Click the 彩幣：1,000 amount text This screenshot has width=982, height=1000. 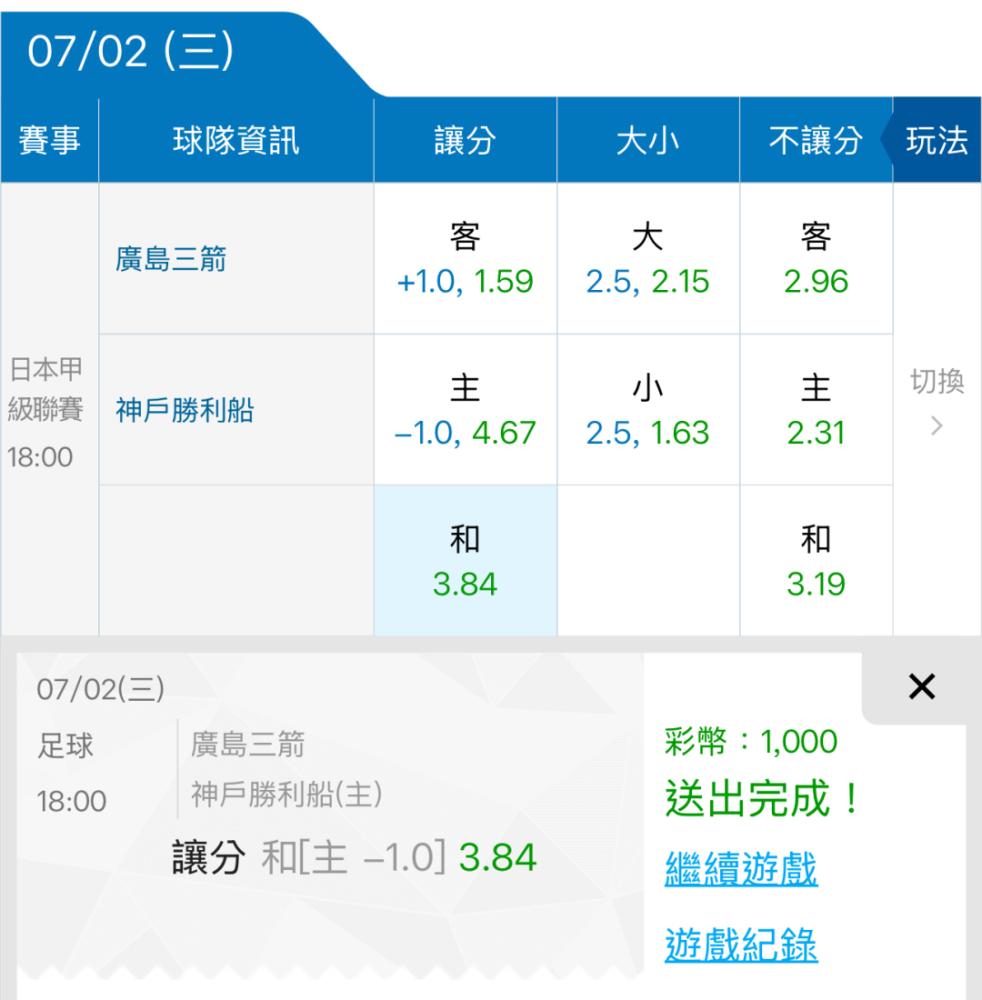(751, 742)
